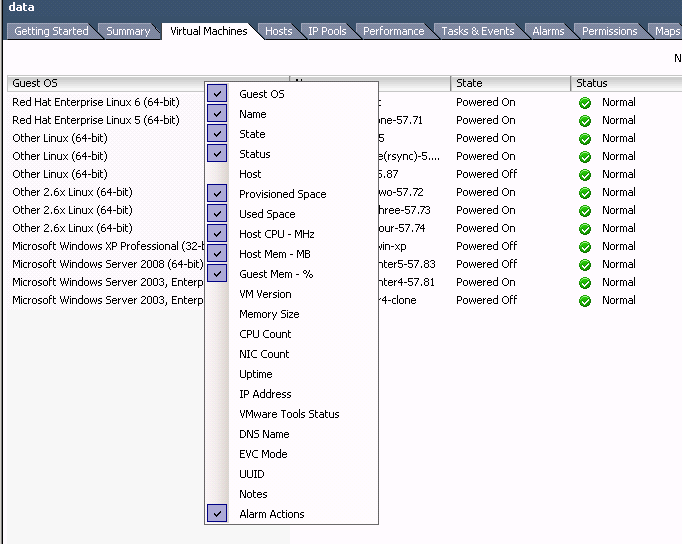Click green status icon for win-xp row

pyautogui.click(x=585, y=247)
